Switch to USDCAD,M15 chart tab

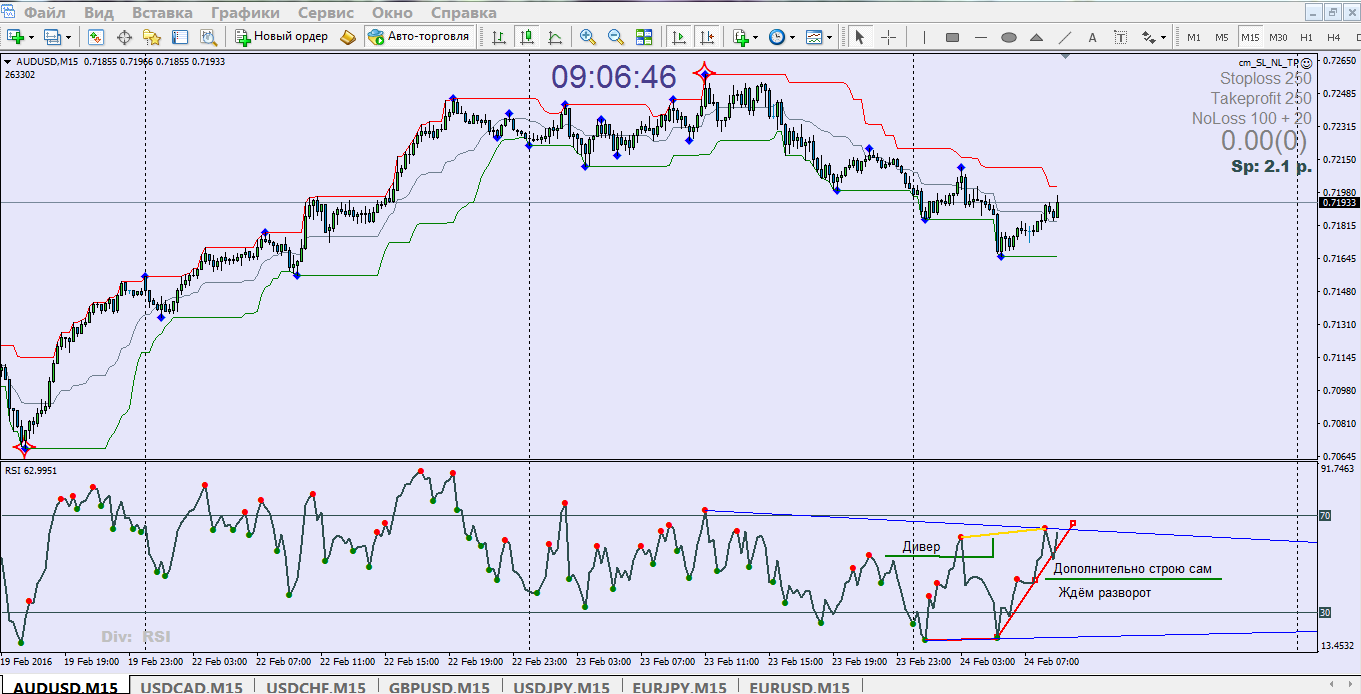tap(191, 687)
